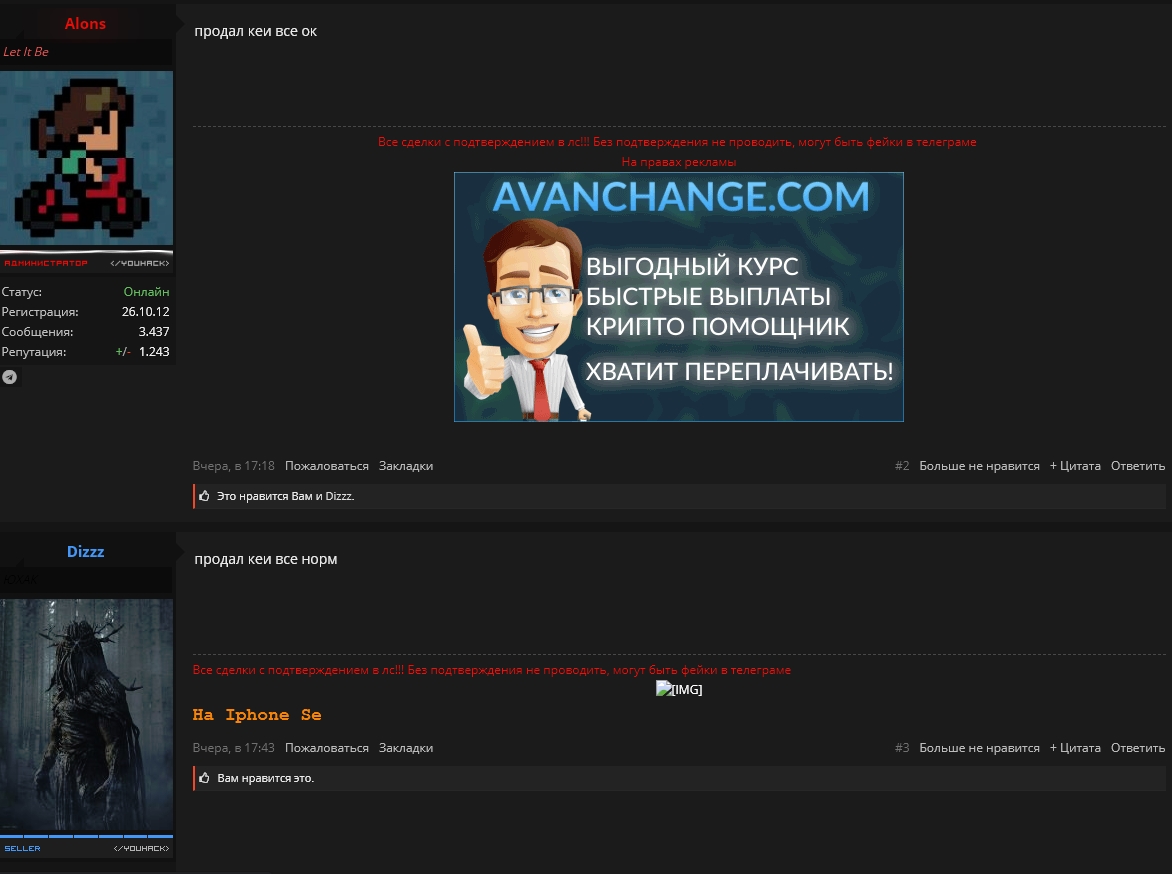Open Alons' message count 3.437
1172x874 pixels.
point(154,331)
